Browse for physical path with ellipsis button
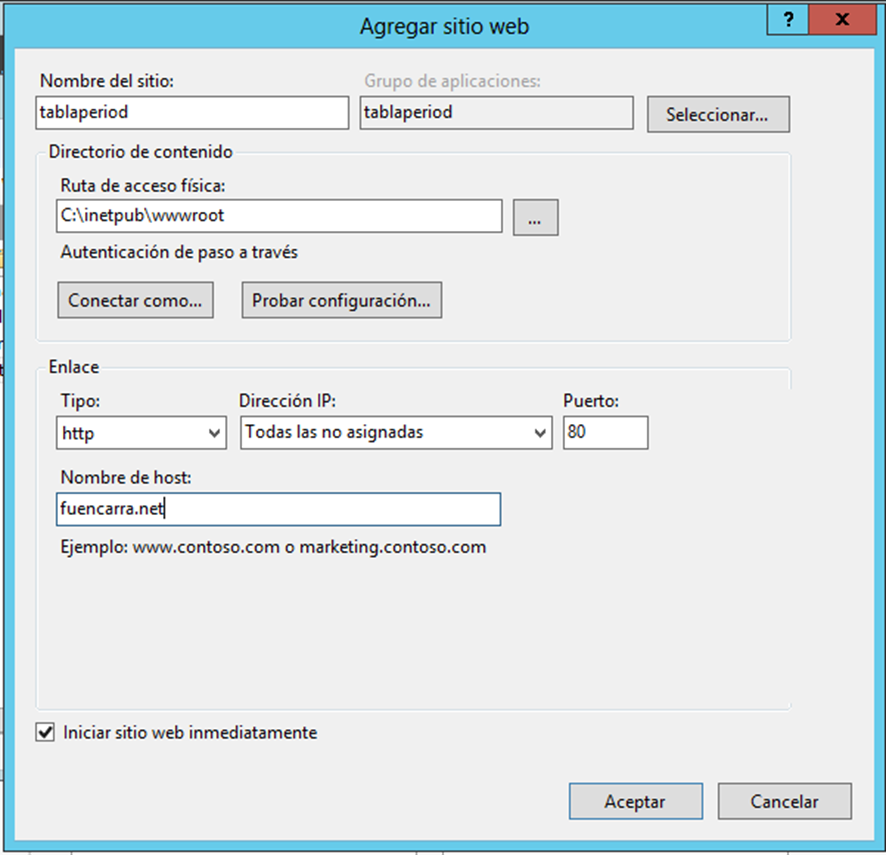 (x=535, y=219)
